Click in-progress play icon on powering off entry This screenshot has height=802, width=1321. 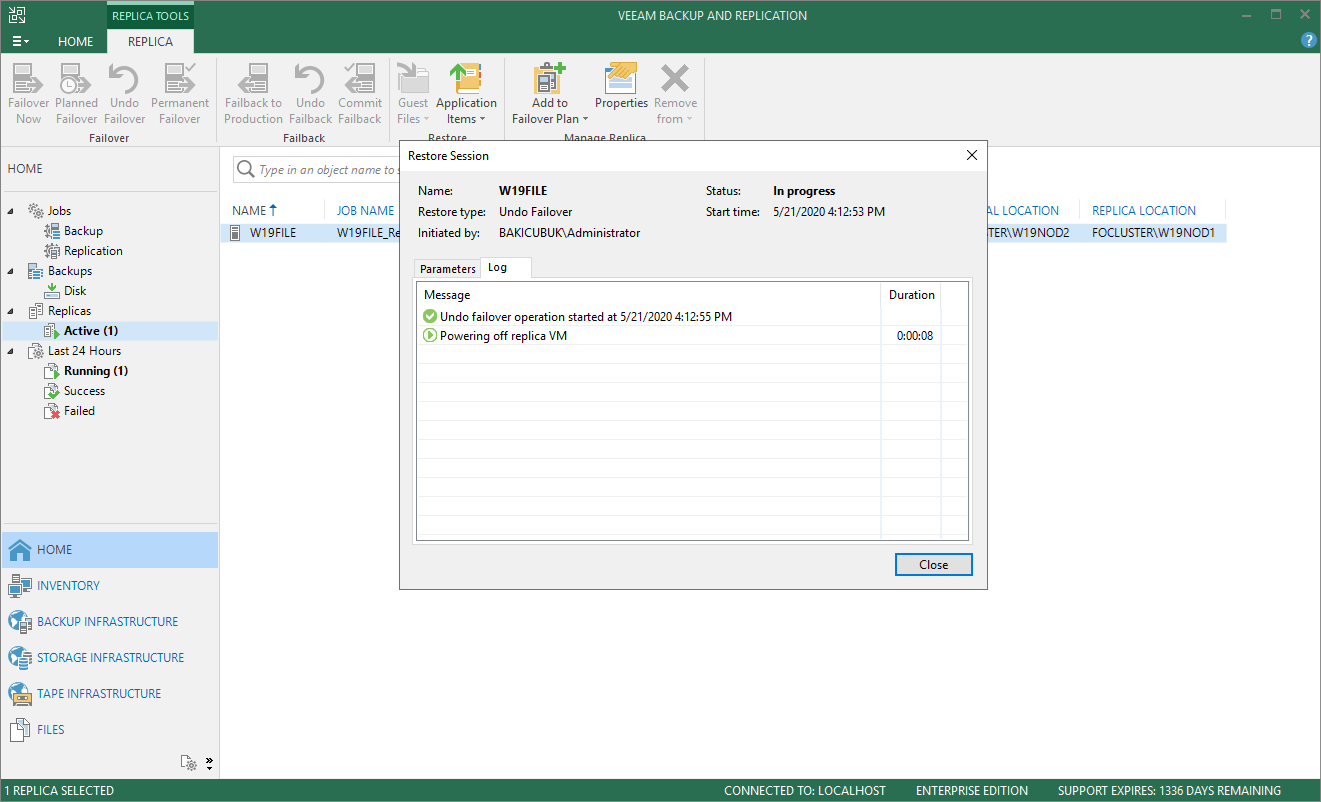[430, 336]
